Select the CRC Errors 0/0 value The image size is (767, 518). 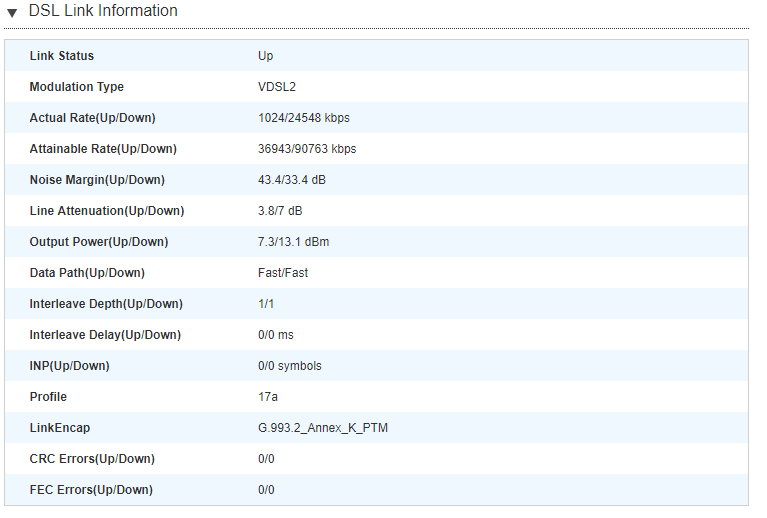tap(266, 459)
